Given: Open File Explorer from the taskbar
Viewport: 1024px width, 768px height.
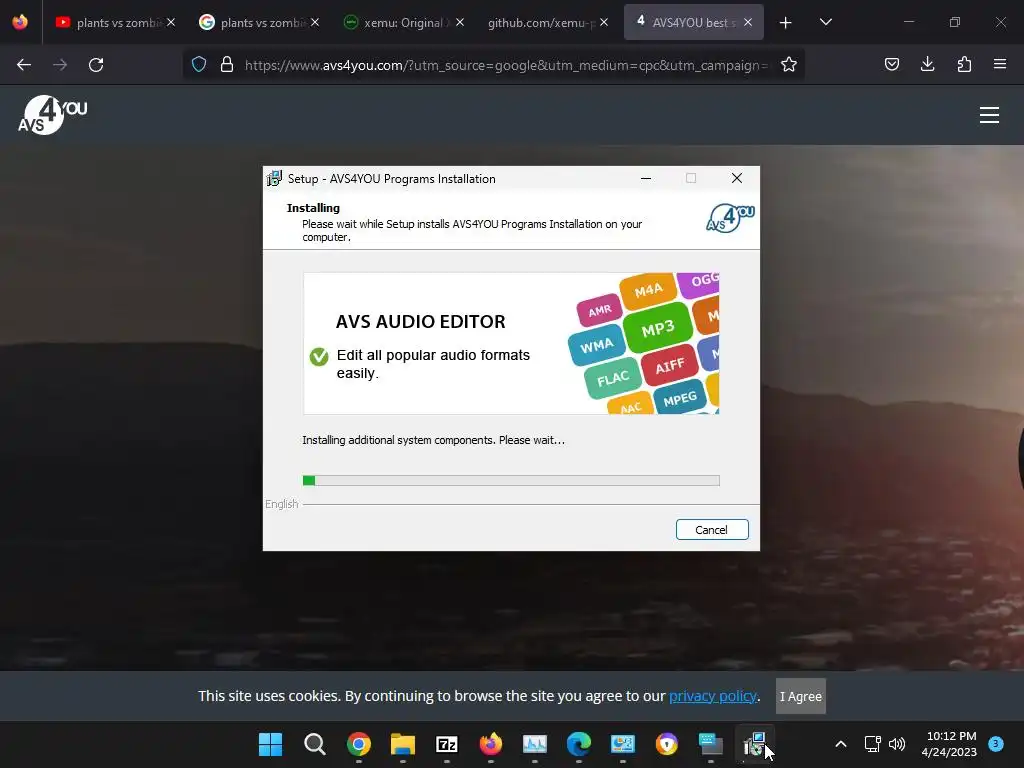Looking at the screenshot, I should (x=403, y=744).
